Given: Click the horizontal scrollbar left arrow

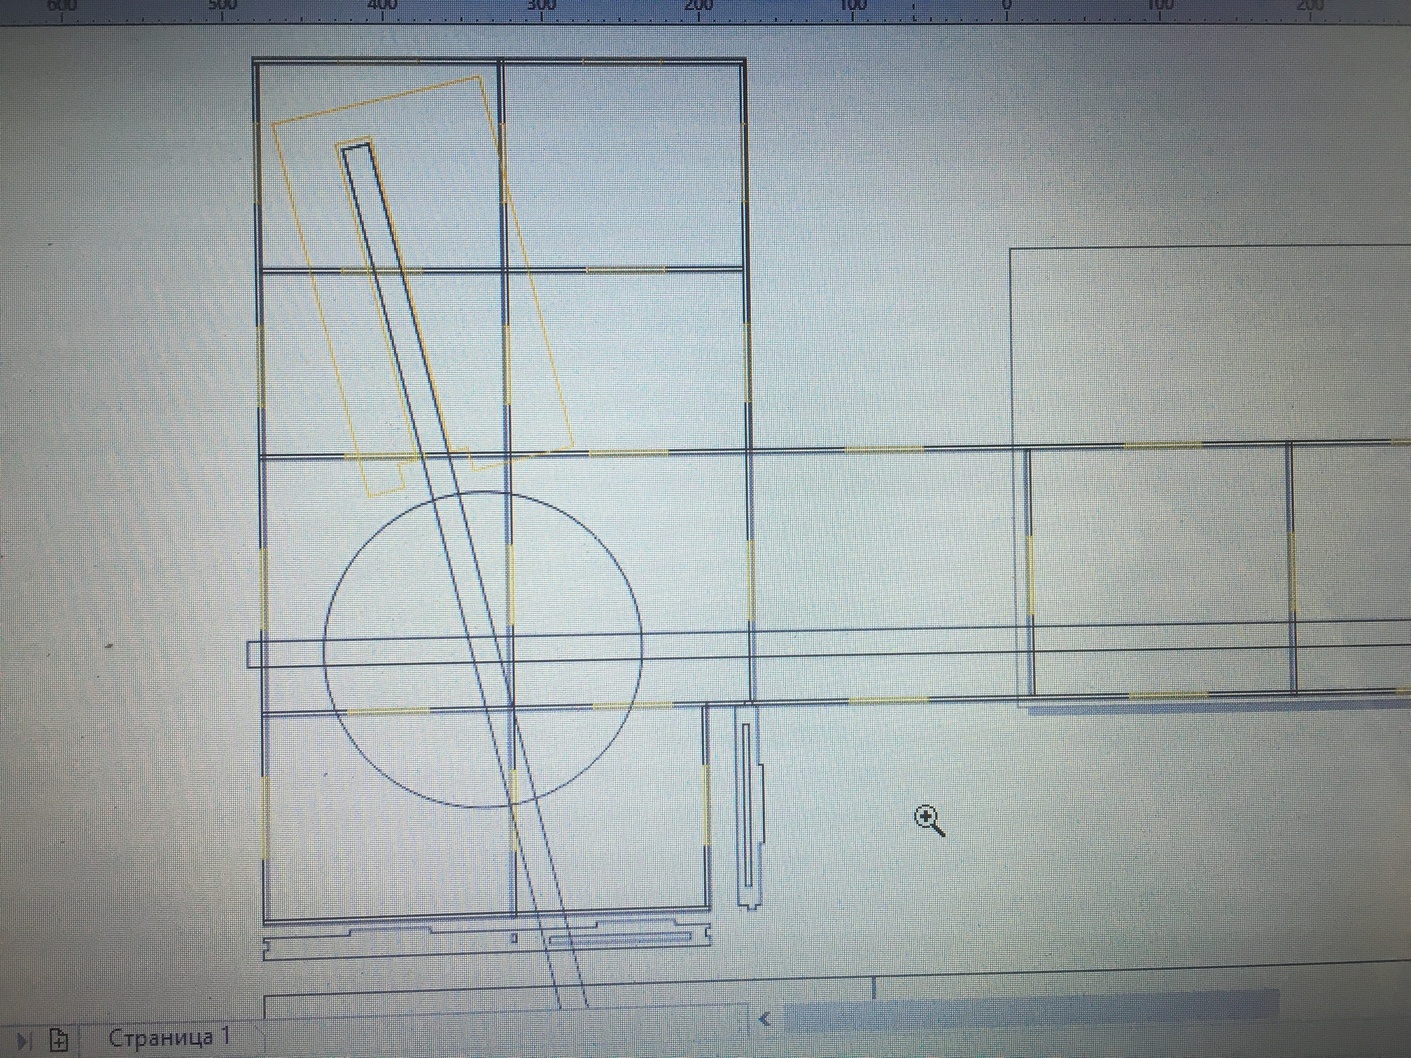Looking at the screenshot, I should (x=765, y=1019).
